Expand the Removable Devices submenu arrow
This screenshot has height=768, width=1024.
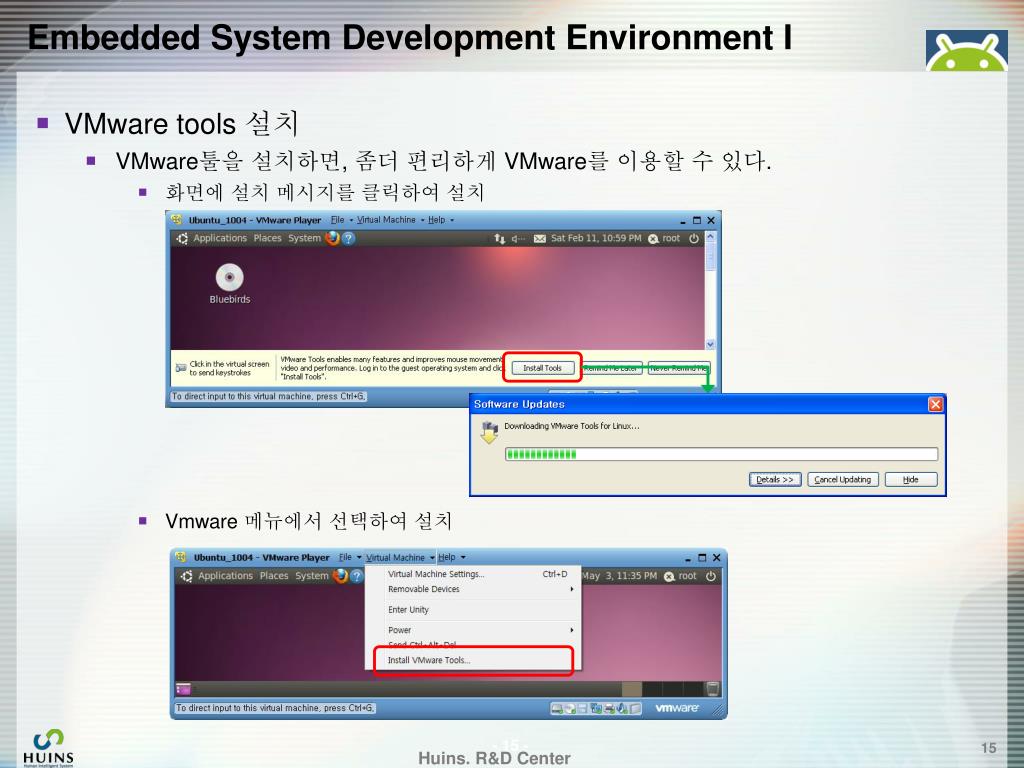tap(571, 589)
